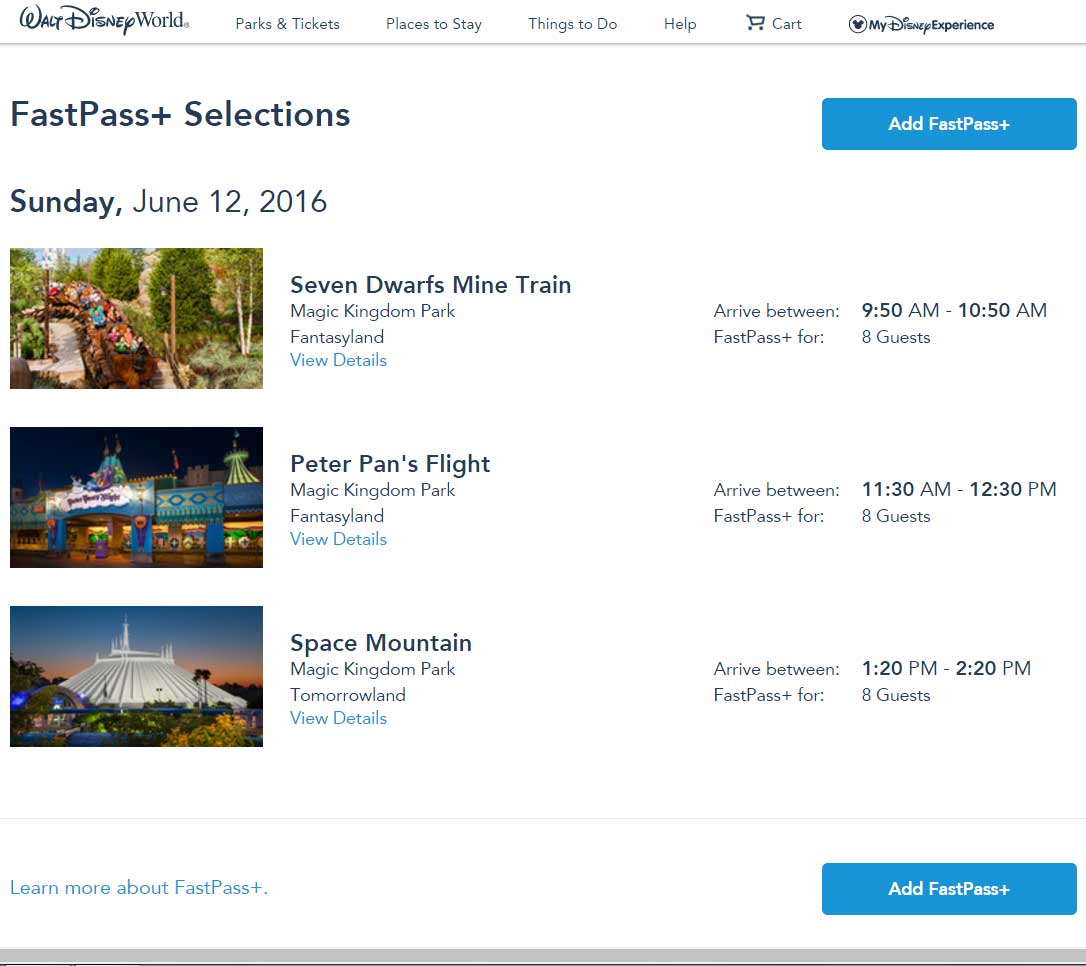Click Fantasyland under Seven Dwarfs Mine Train

[337, 337]
